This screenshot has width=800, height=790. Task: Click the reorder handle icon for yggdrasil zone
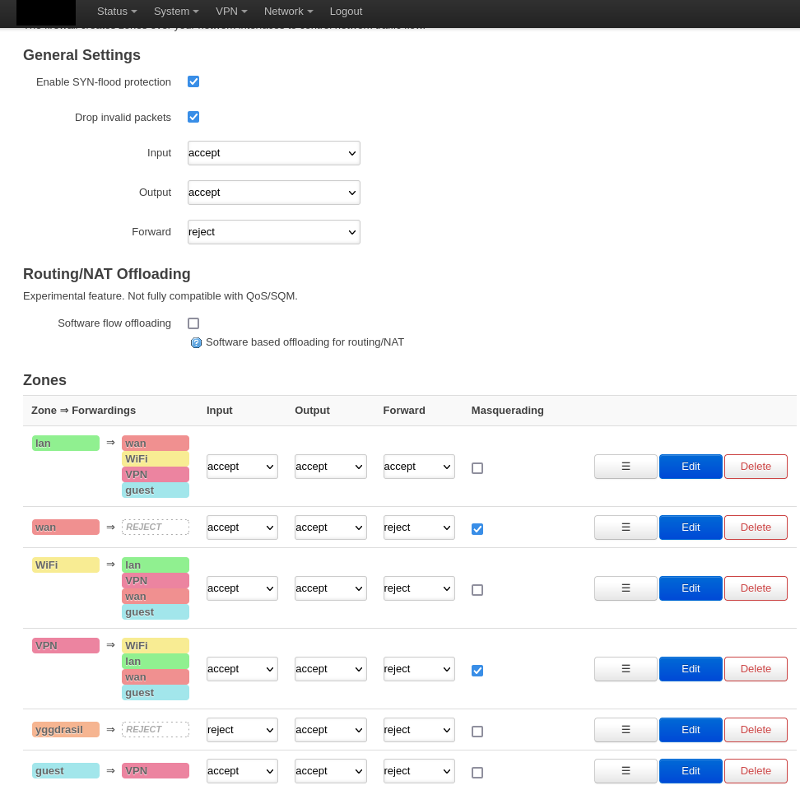626,730
